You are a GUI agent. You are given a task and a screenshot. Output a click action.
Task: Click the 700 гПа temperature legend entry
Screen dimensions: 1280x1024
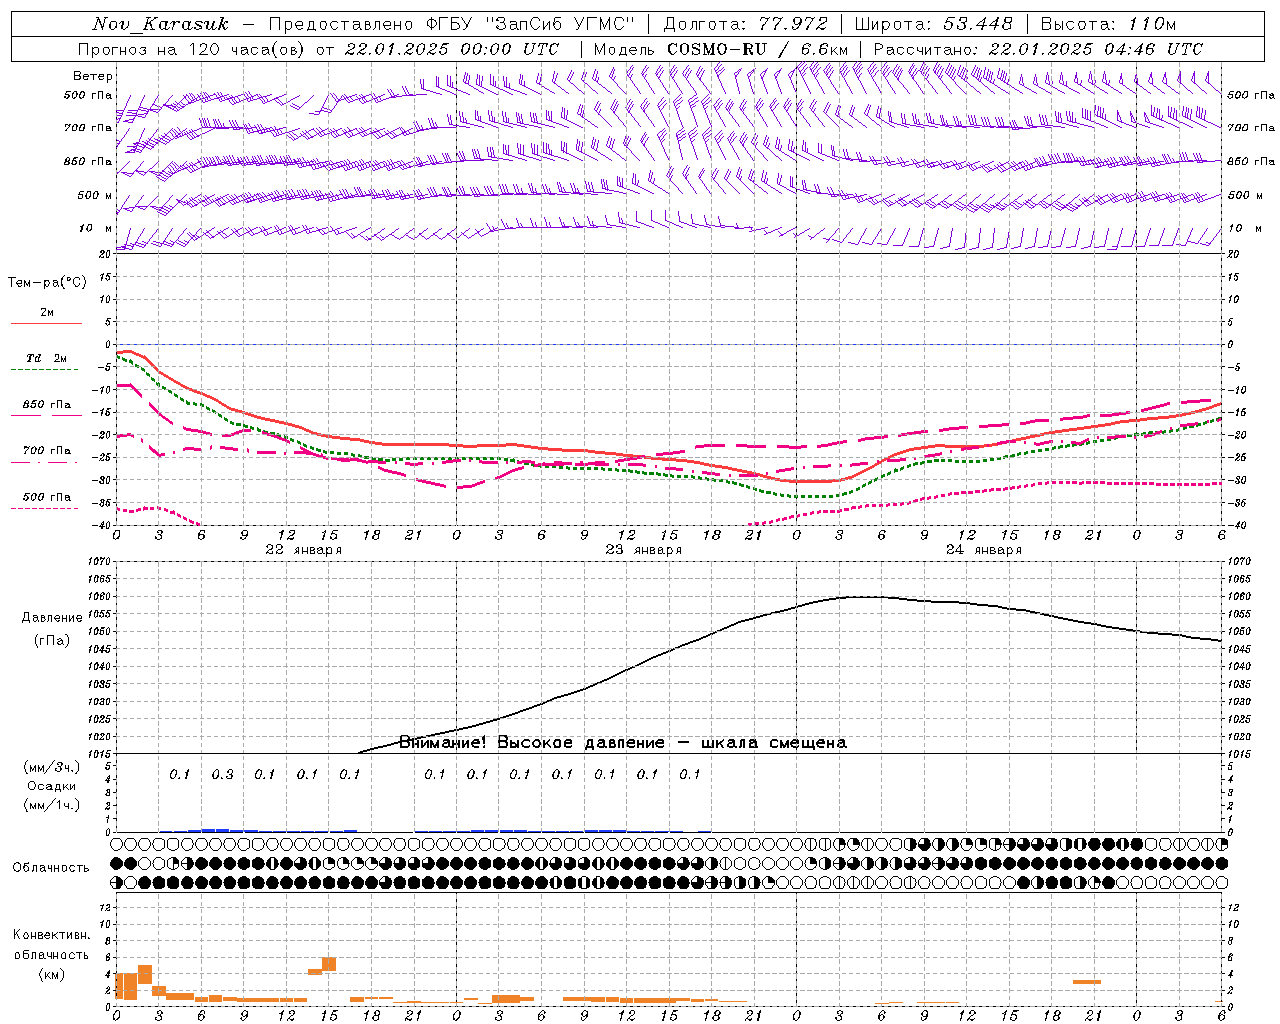47,451
